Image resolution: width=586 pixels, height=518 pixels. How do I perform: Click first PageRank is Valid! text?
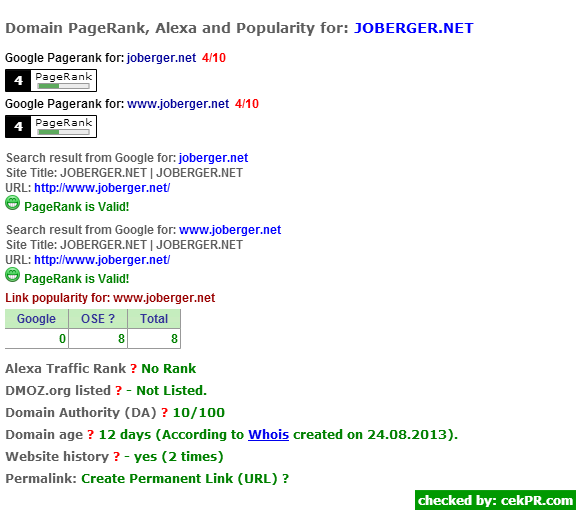(77, 207)
